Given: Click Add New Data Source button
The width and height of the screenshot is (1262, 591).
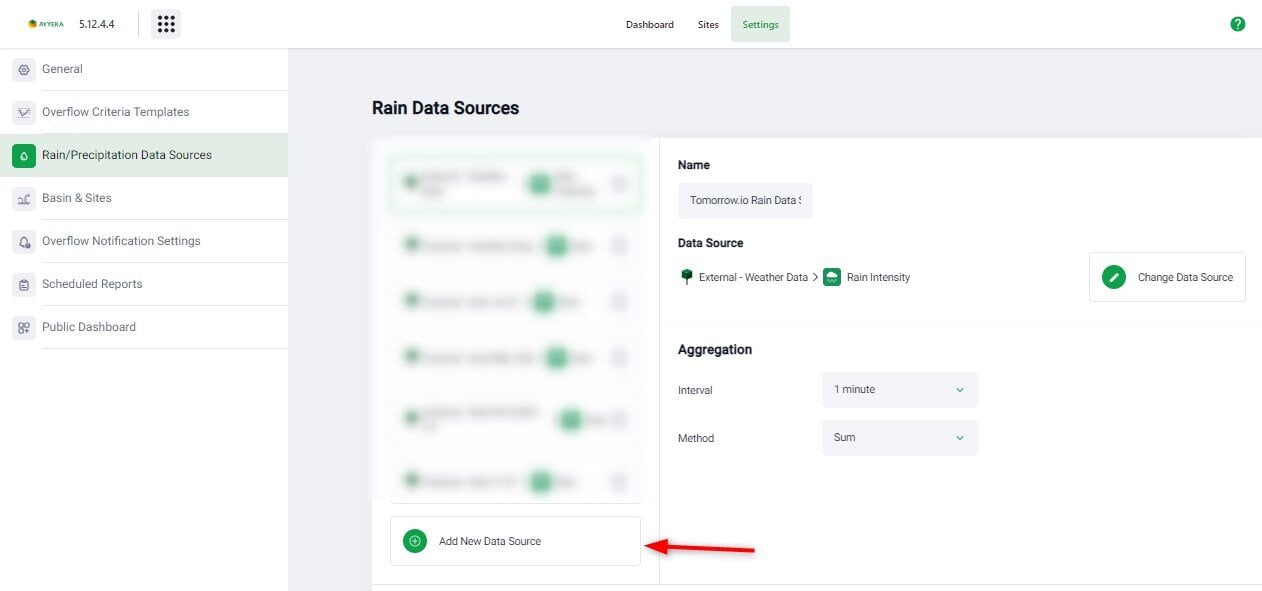Looking at the screenshot, I should 514,541.
